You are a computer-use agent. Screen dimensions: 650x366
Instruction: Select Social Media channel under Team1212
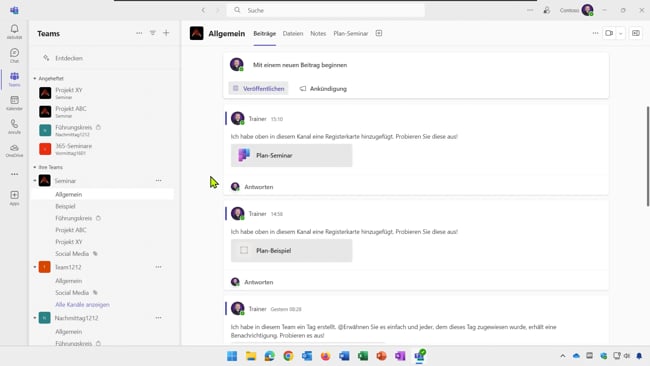tap(72, 293)
